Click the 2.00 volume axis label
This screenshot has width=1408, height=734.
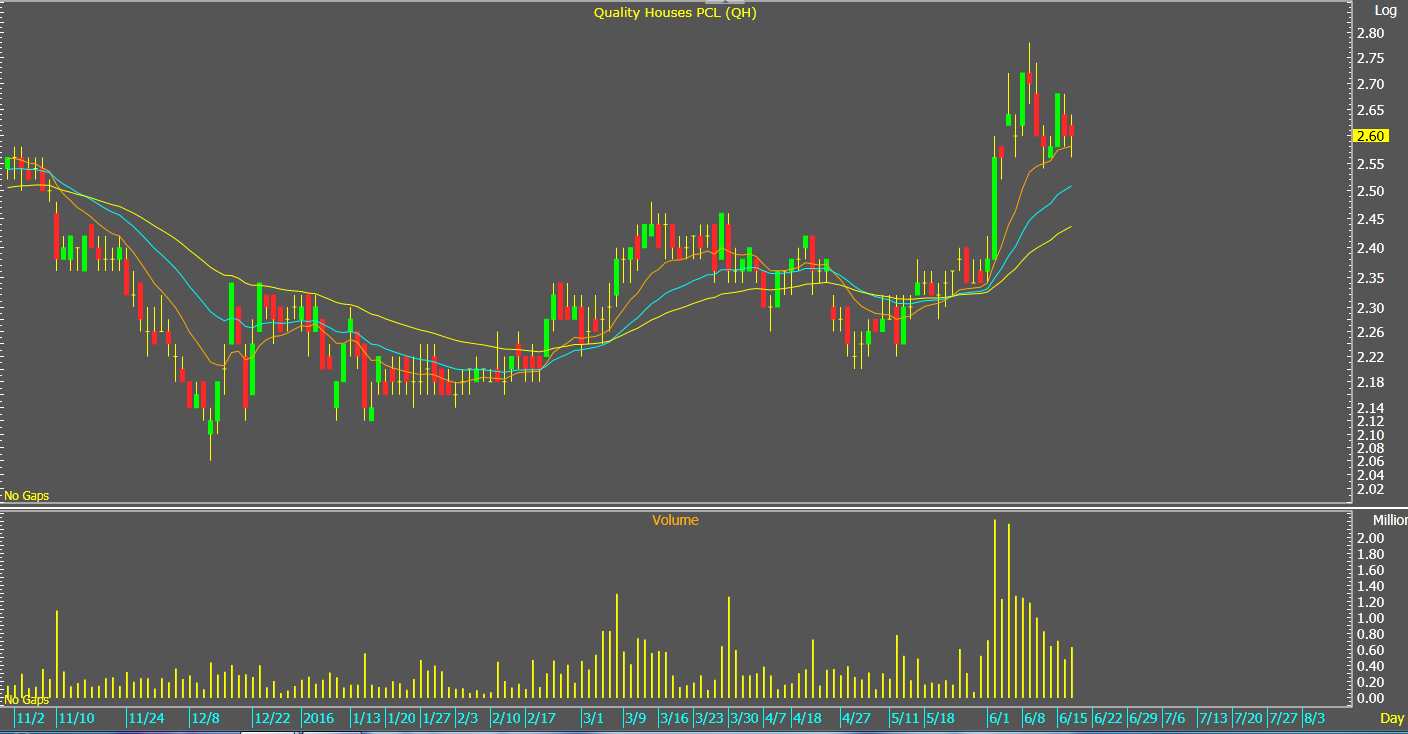(x=1370, y=538)
